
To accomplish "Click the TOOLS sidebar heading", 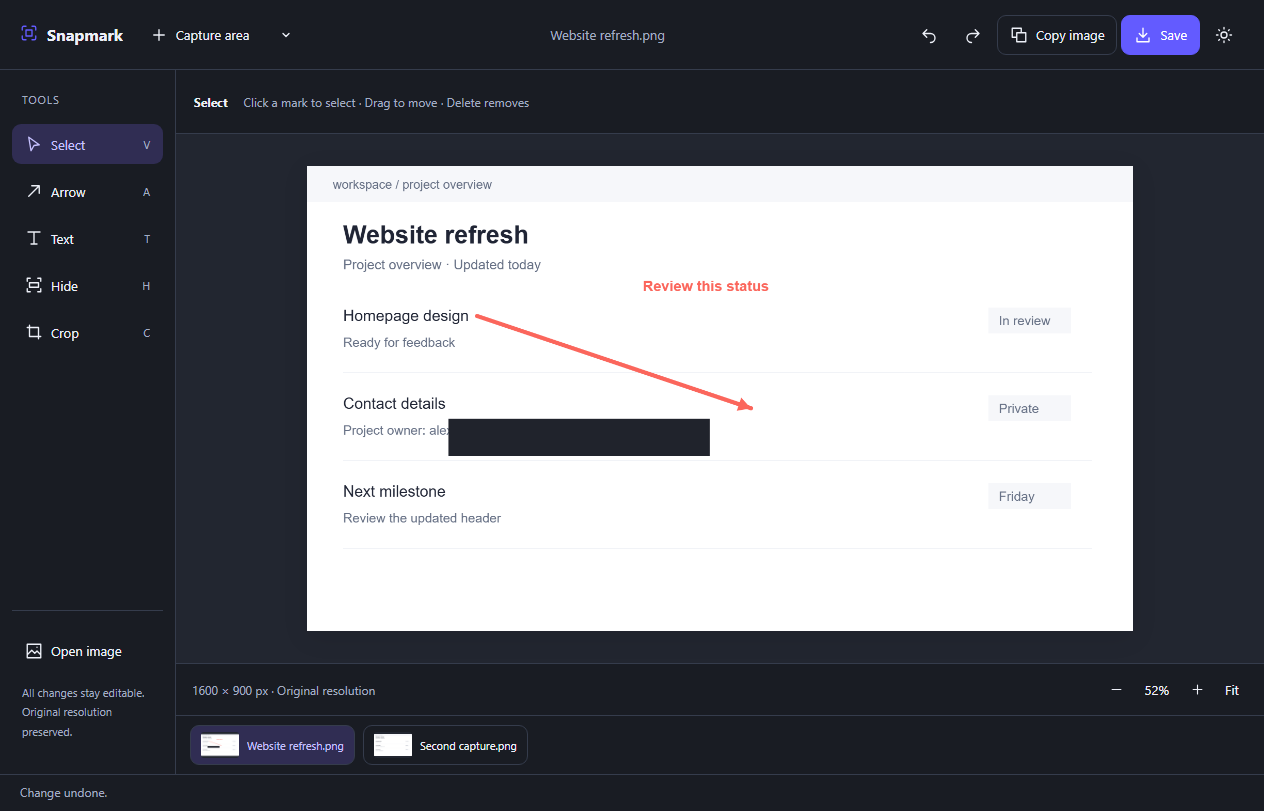I will pyautogui.click(x=41, y=100).
